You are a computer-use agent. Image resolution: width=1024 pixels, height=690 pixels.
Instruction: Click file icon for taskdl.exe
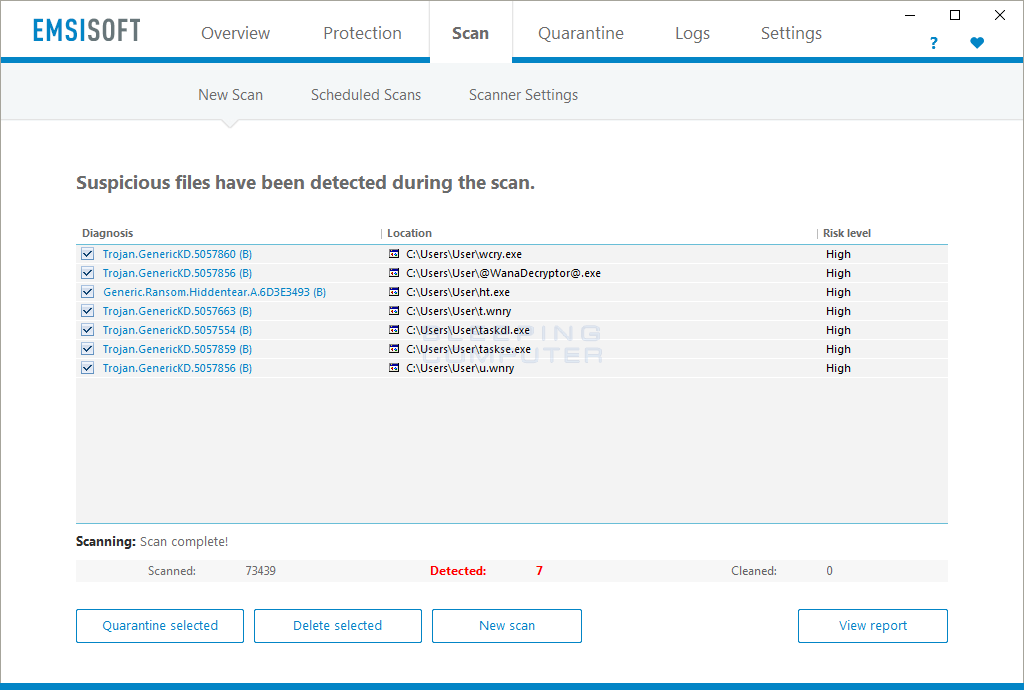(x=394, y=330)
